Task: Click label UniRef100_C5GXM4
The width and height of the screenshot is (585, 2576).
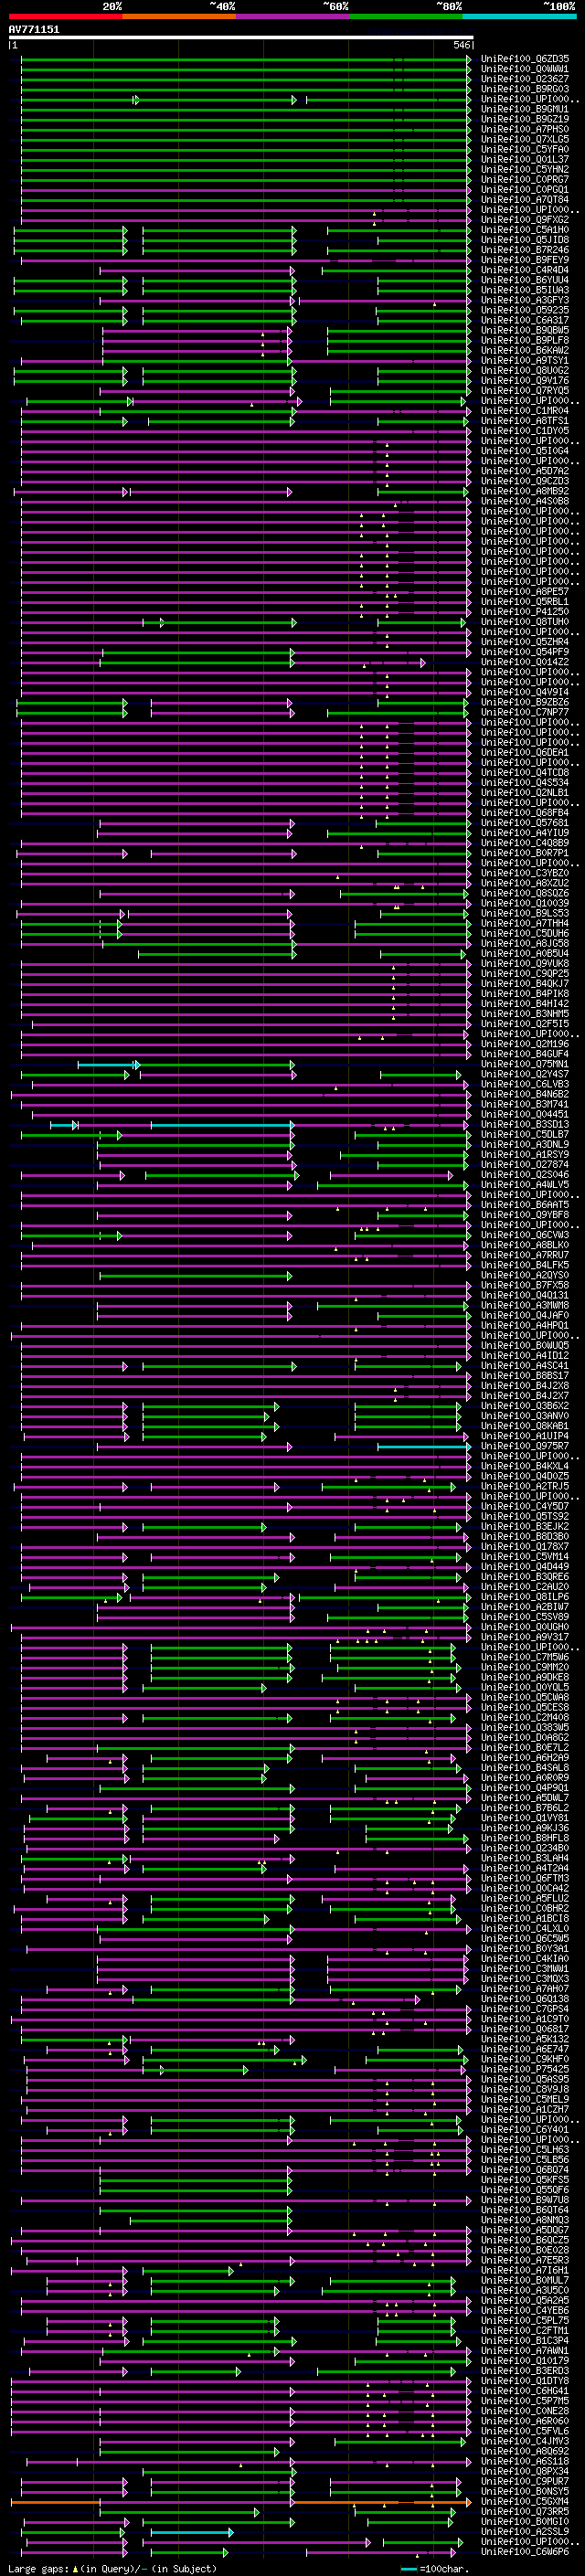Action: [525, 2501]
